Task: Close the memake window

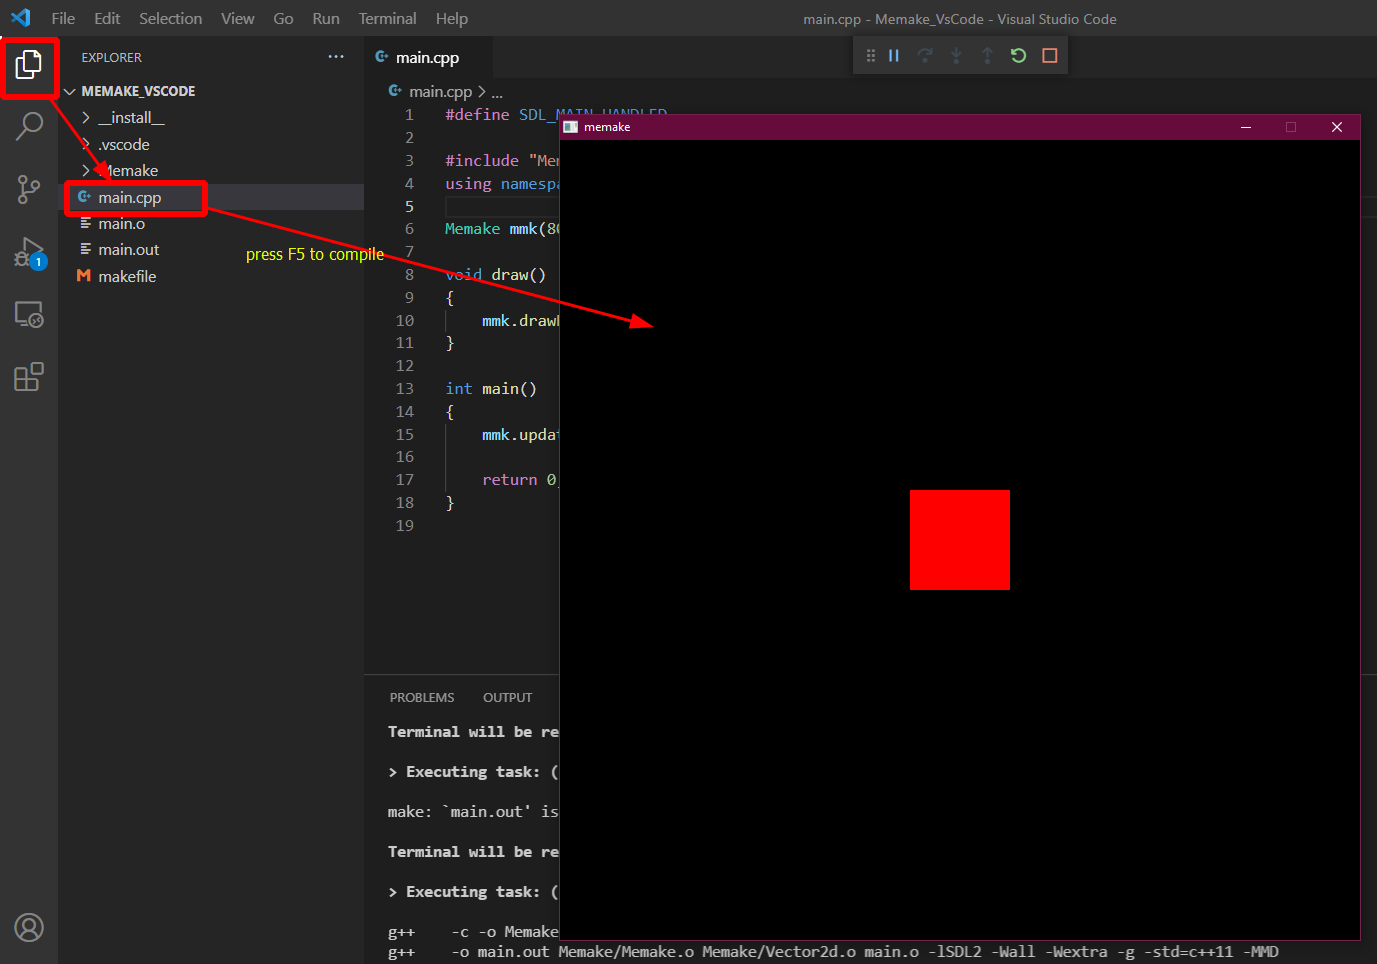Action: click(x=1337, y=127)
